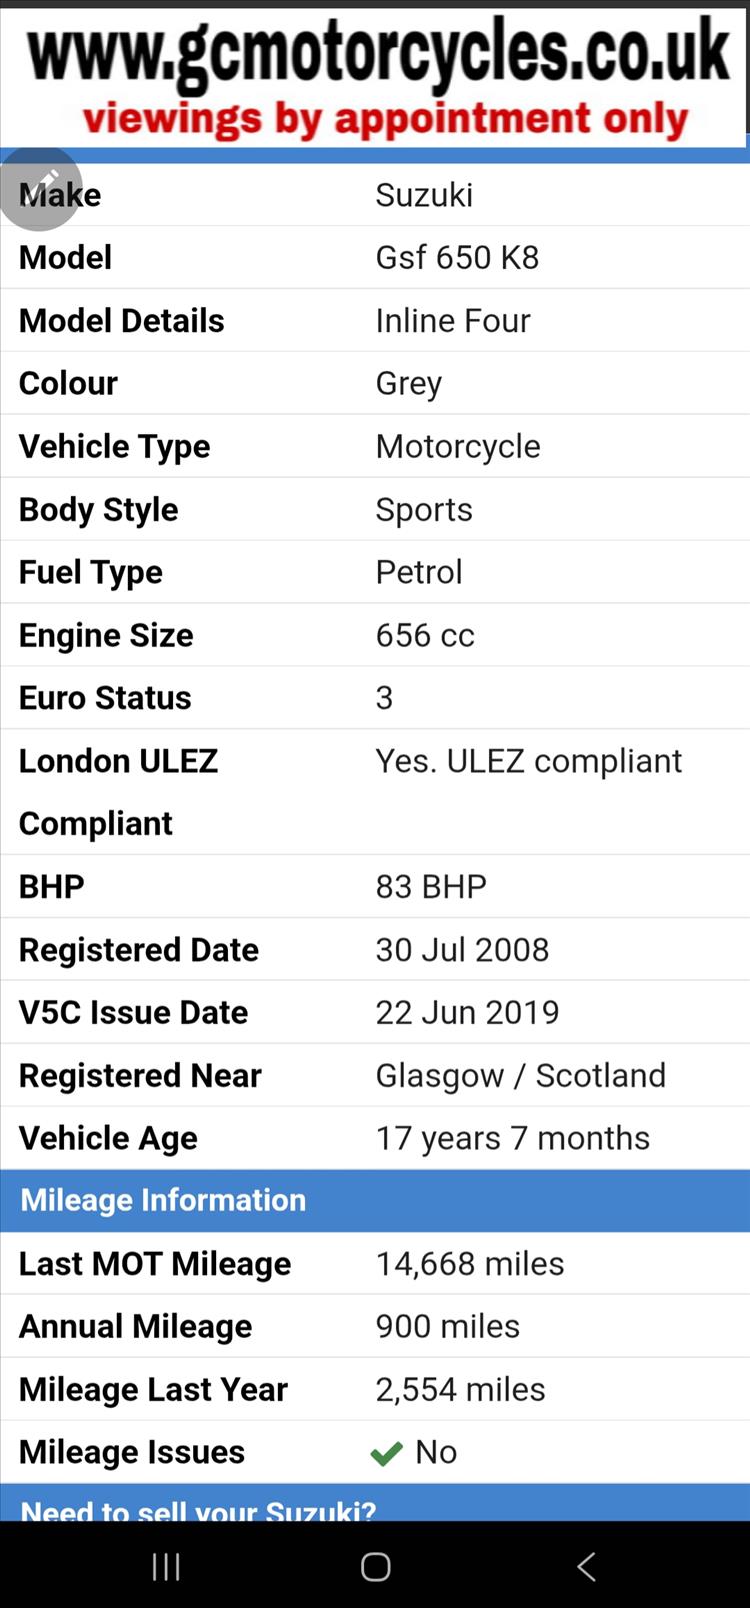This screenshot has height=1608, width=750.
Task: Click the Annual Mileage 900 miles value
Action: pos(447,1327)
